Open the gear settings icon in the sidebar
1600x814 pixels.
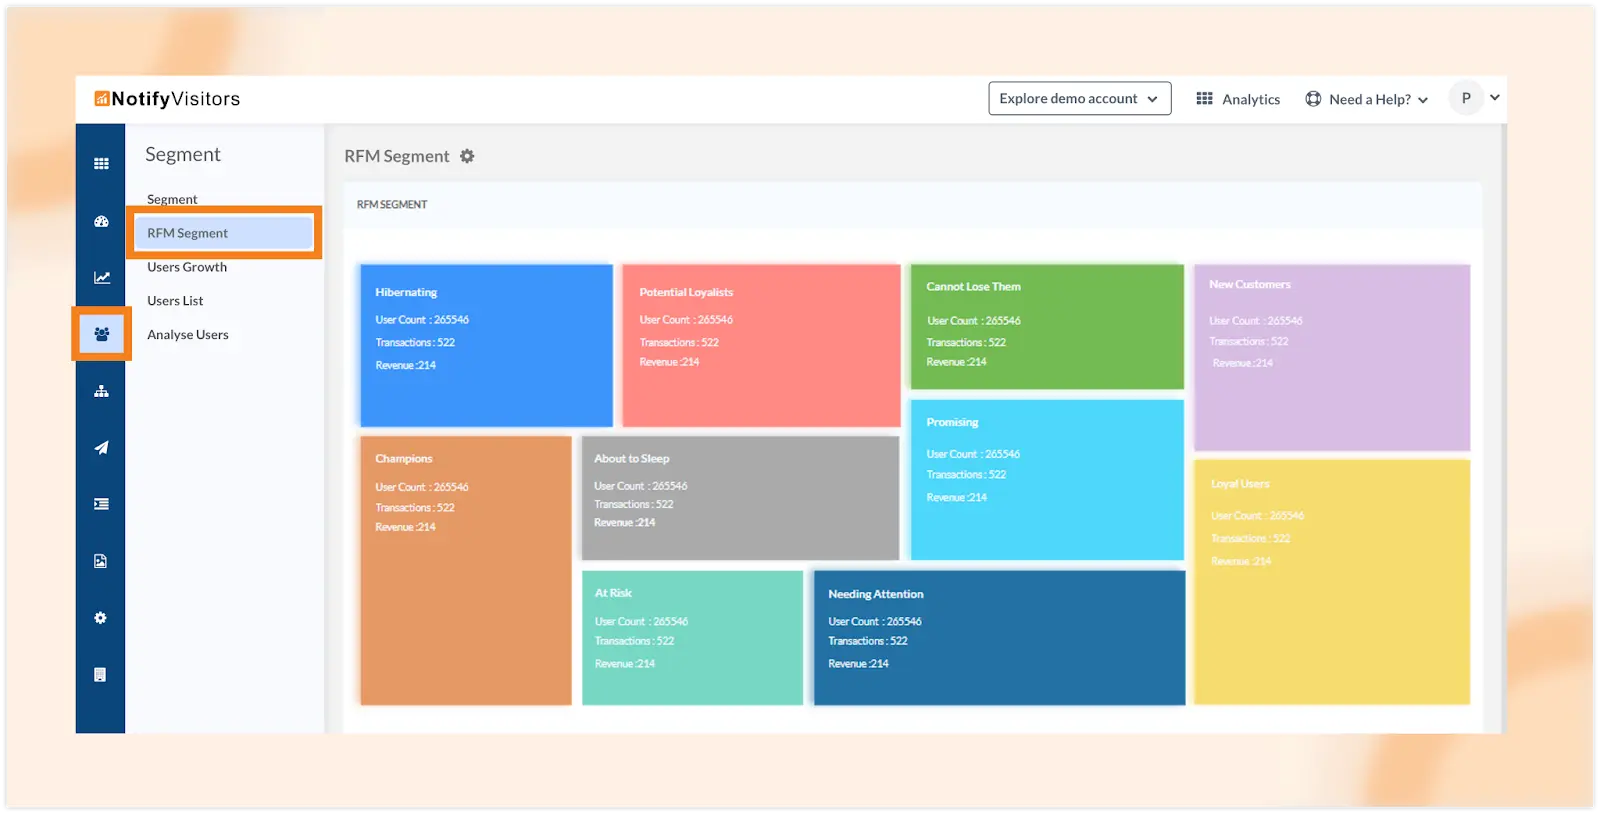(100, 618)
